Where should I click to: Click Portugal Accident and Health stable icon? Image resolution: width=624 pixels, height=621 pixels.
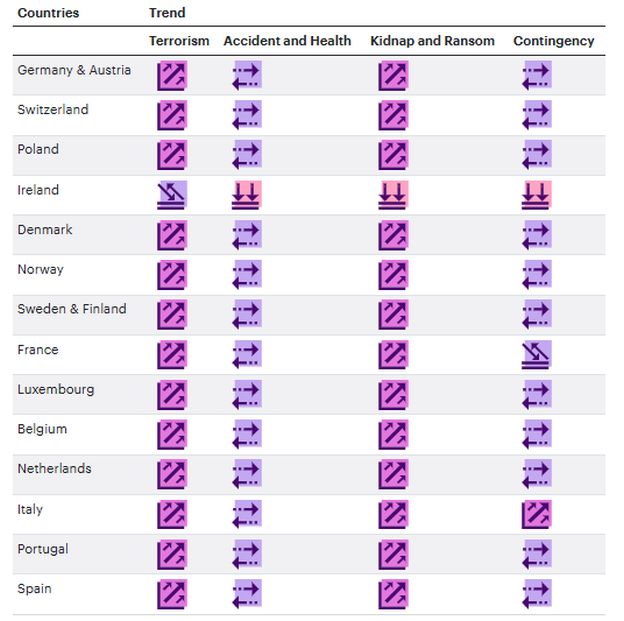pyautogui.click(x=246, y=554)
